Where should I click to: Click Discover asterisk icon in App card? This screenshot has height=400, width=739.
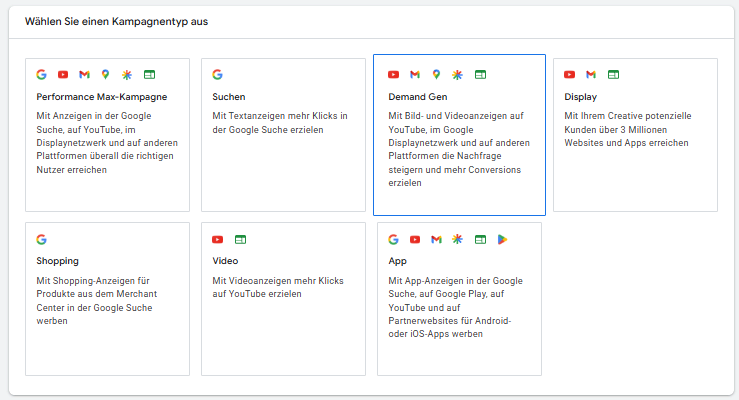pos(458,239)
